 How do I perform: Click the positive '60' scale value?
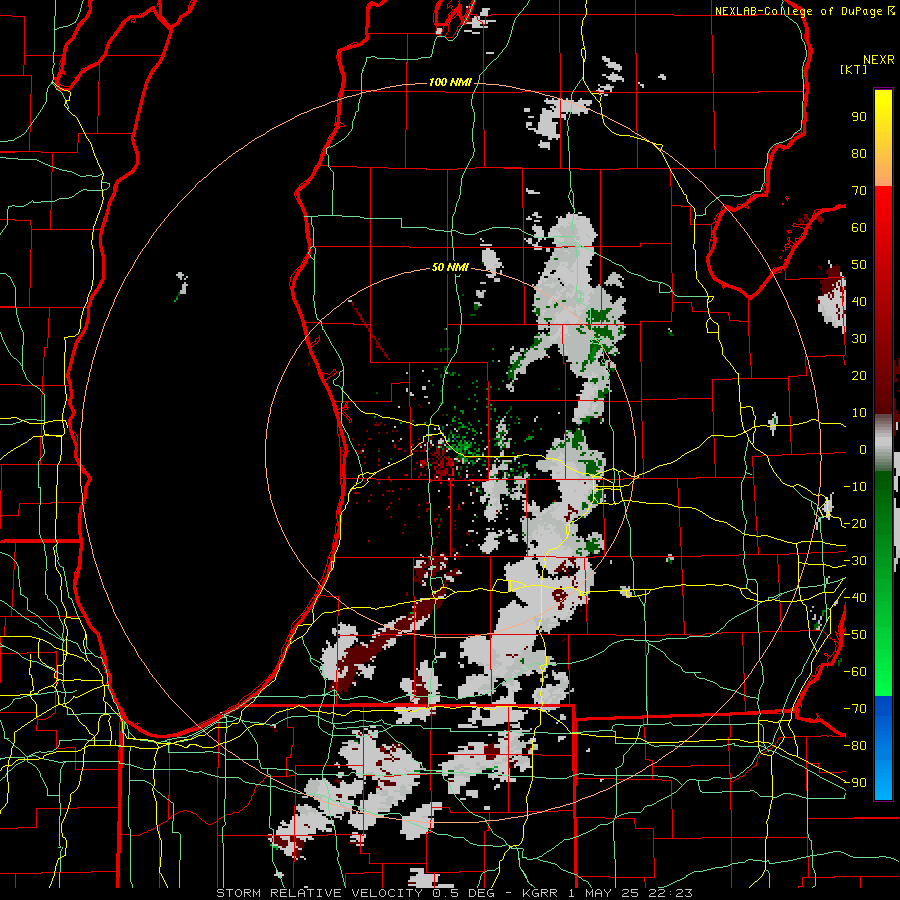(859, 227)
